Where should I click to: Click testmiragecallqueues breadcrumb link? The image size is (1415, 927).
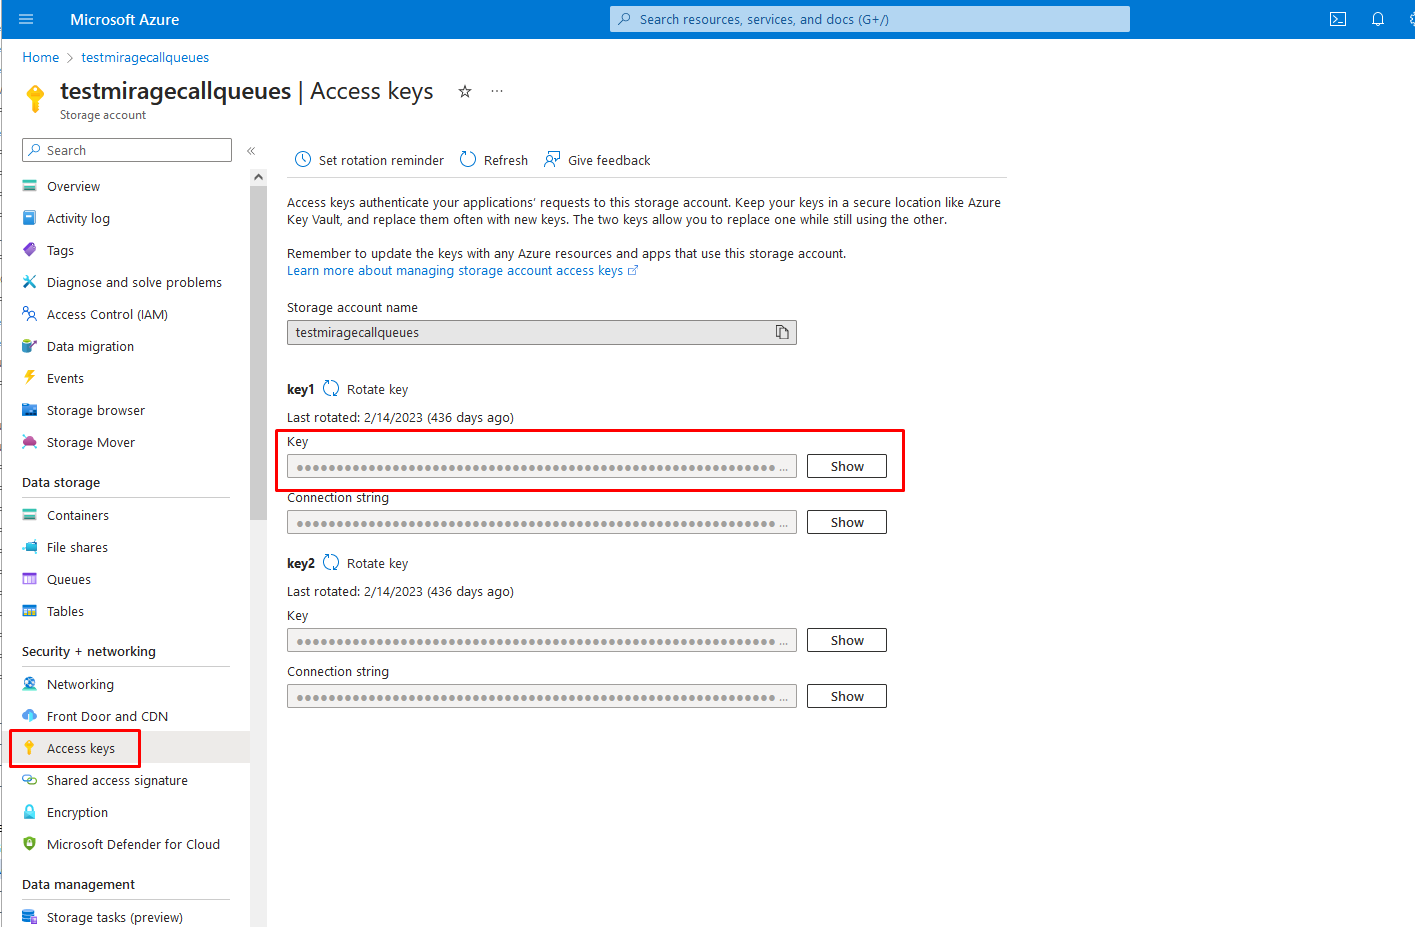click(145, 57)
